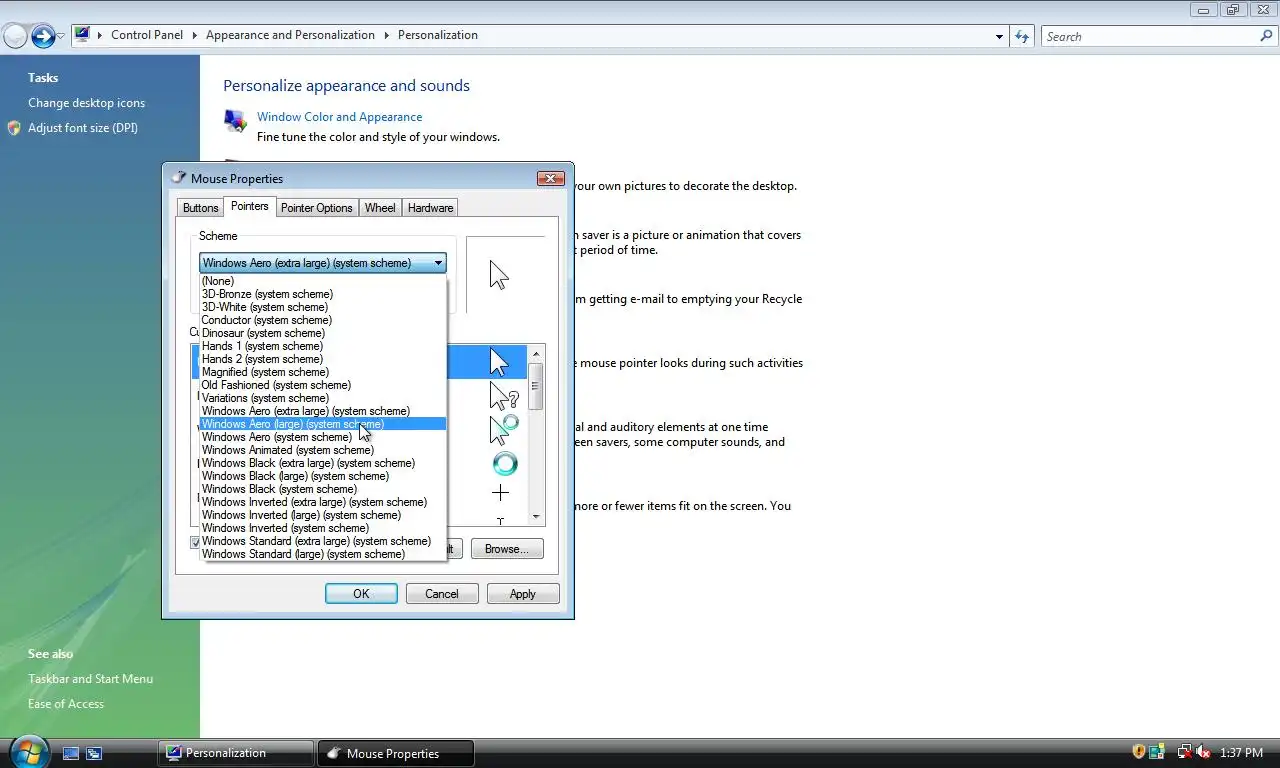Choose Hands 1 scheme

coord(323,346)
